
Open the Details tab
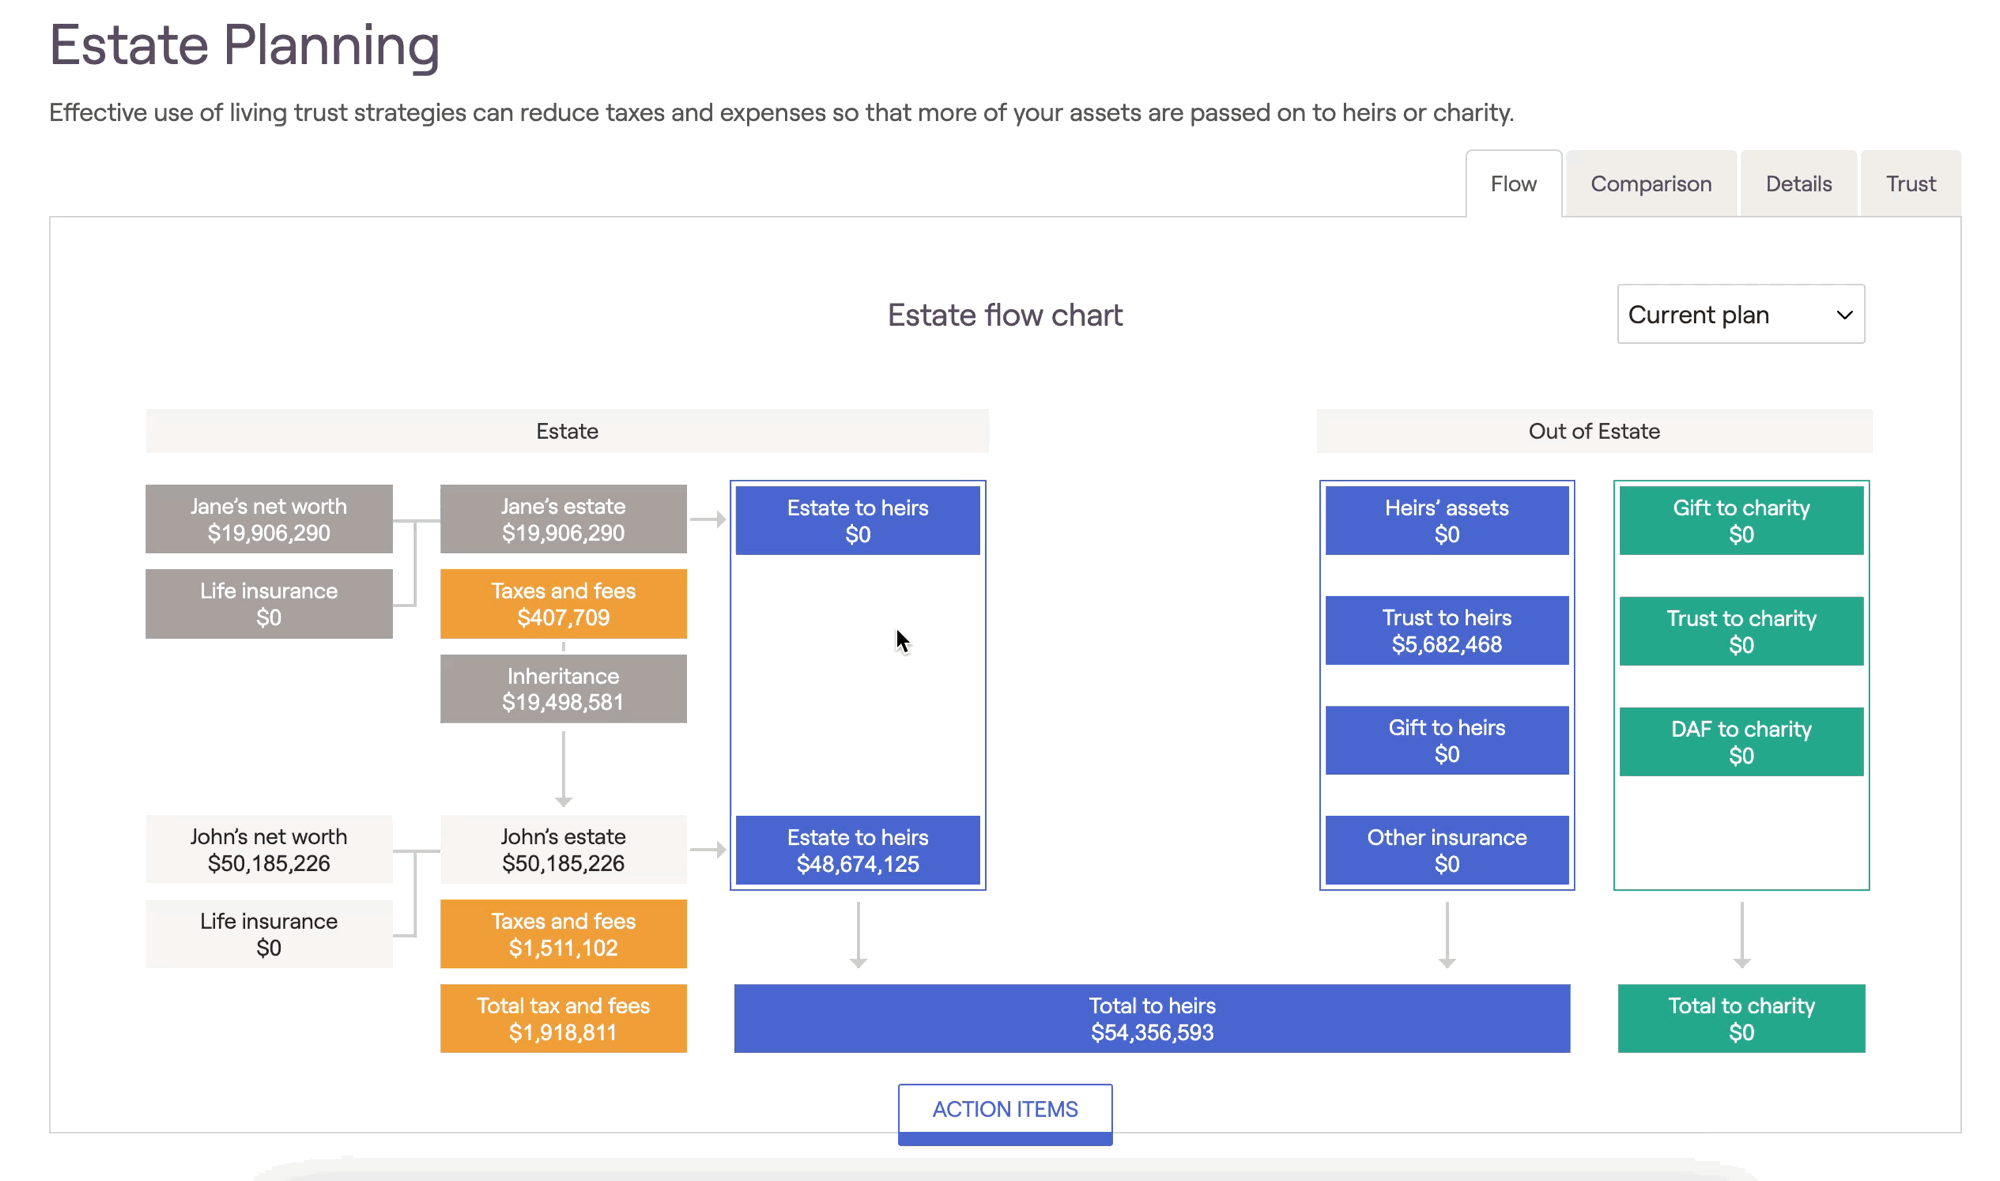click(1798, 184)
